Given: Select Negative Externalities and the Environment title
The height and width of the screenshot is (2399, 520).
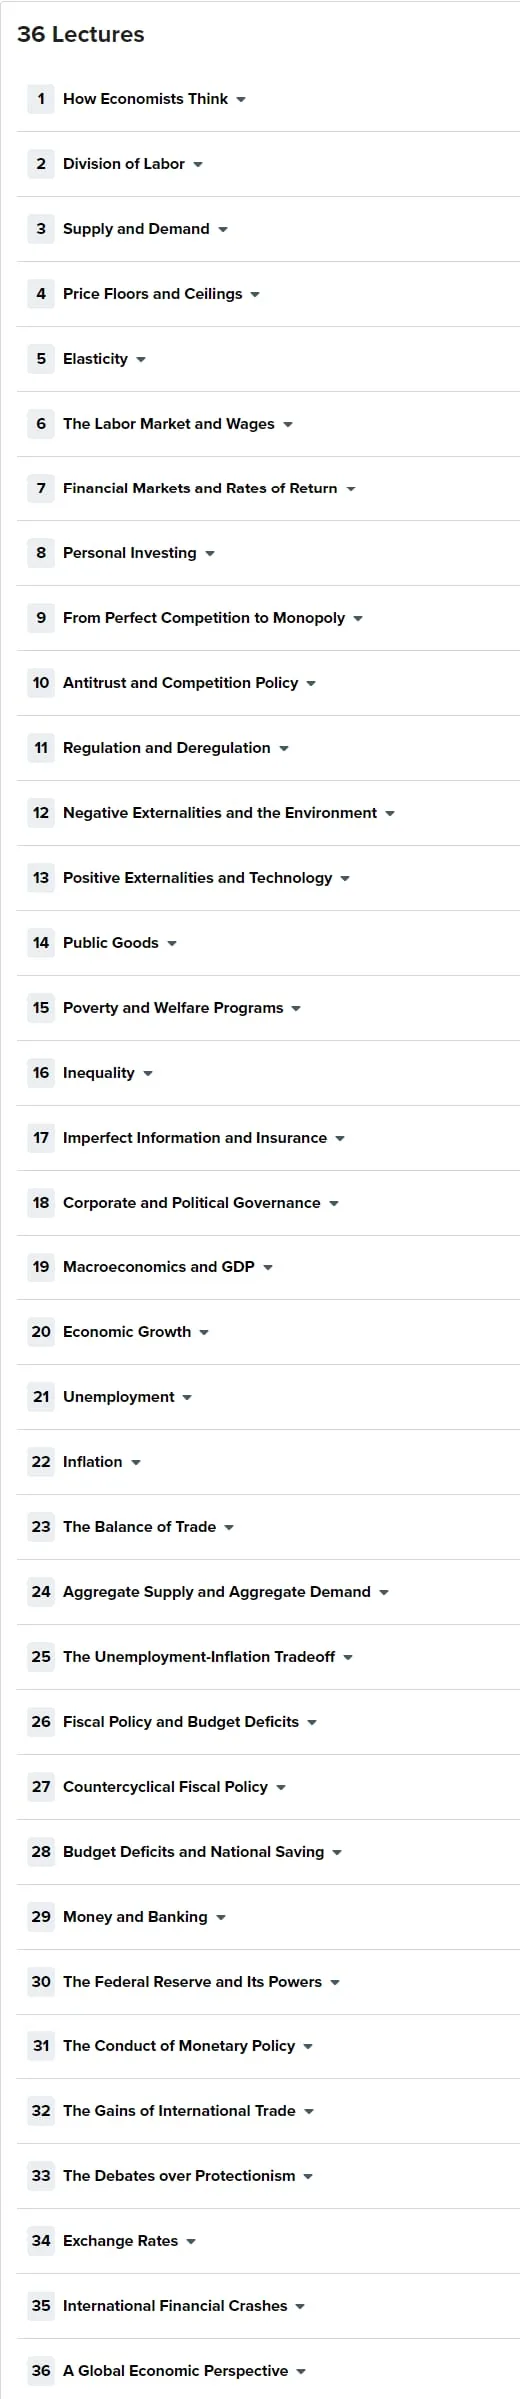Looking at the screenshot, I should [220, 813].
